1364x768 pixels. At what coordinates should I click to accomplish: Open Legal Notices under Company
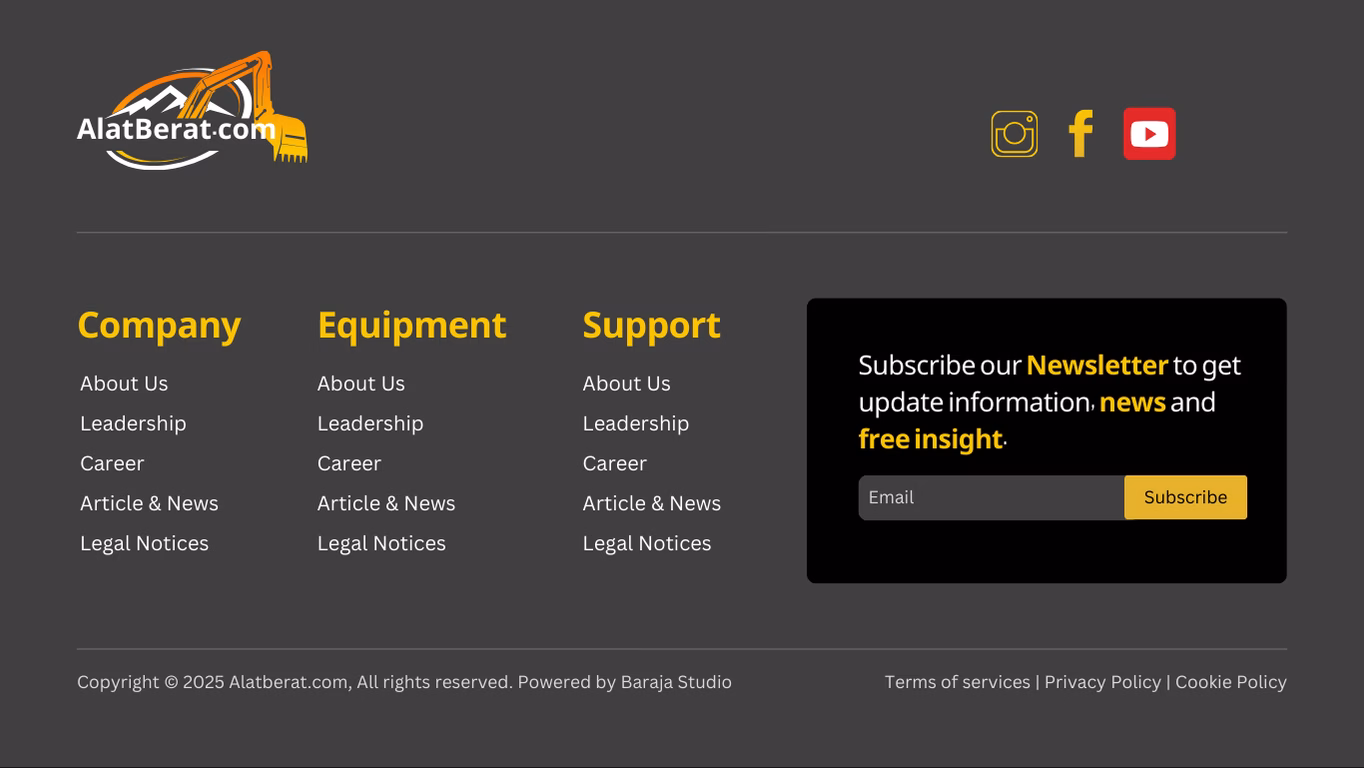point(144,544)
